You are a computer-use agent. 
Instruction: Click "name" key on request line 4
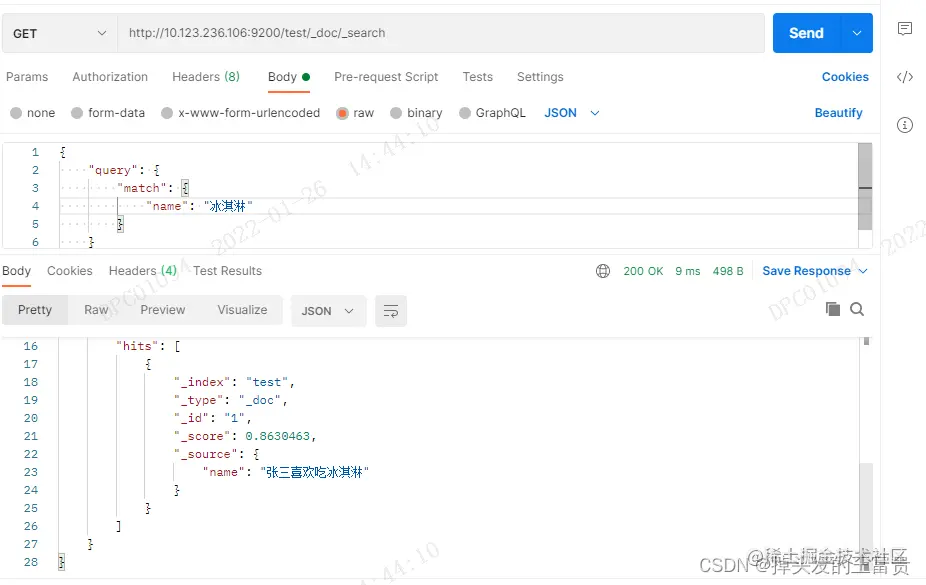coord(167,206)
